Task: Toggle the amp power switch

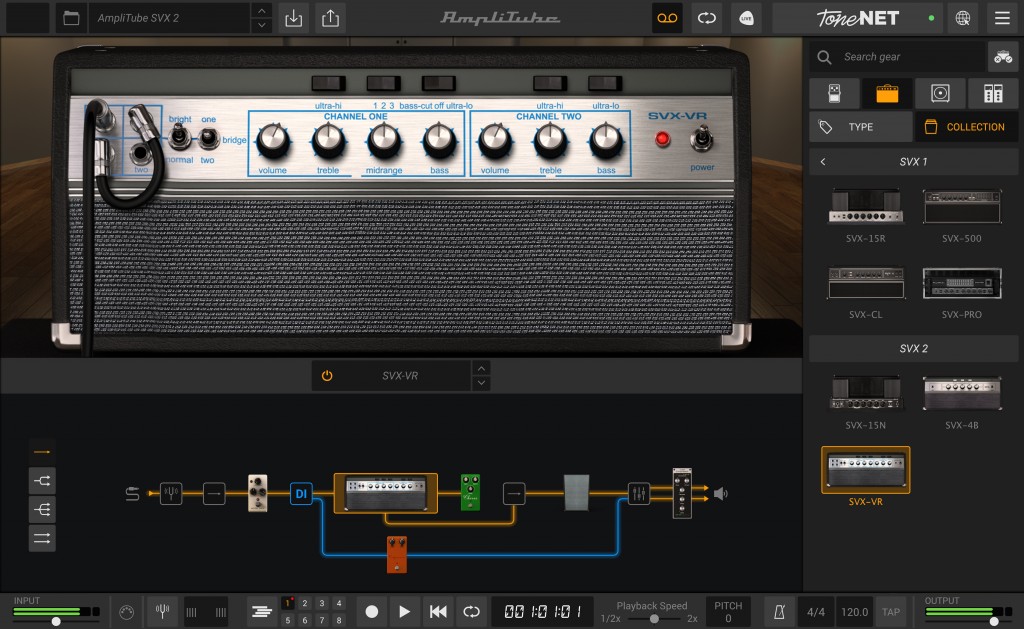Action: [702, 140]
